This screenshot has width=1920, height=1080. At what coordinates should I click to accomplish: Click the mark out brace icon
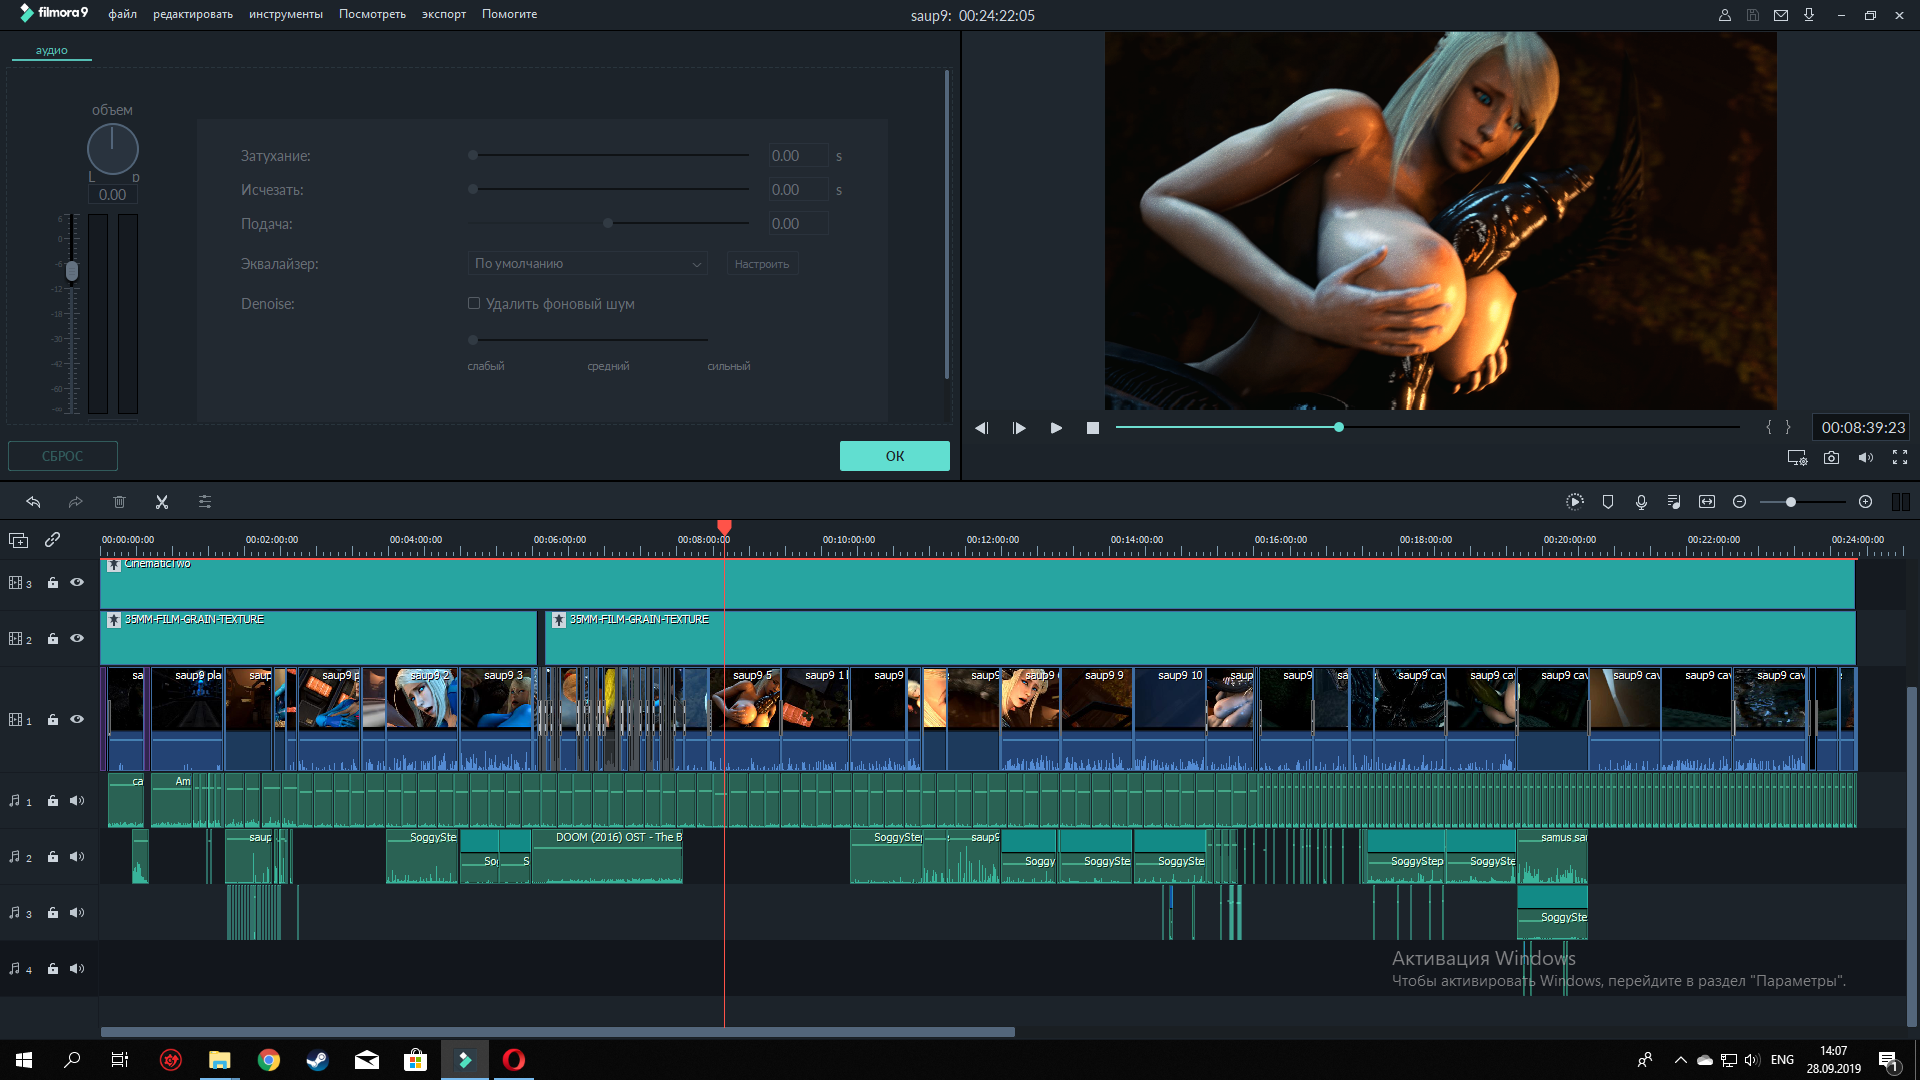[x=1788, y=427]
